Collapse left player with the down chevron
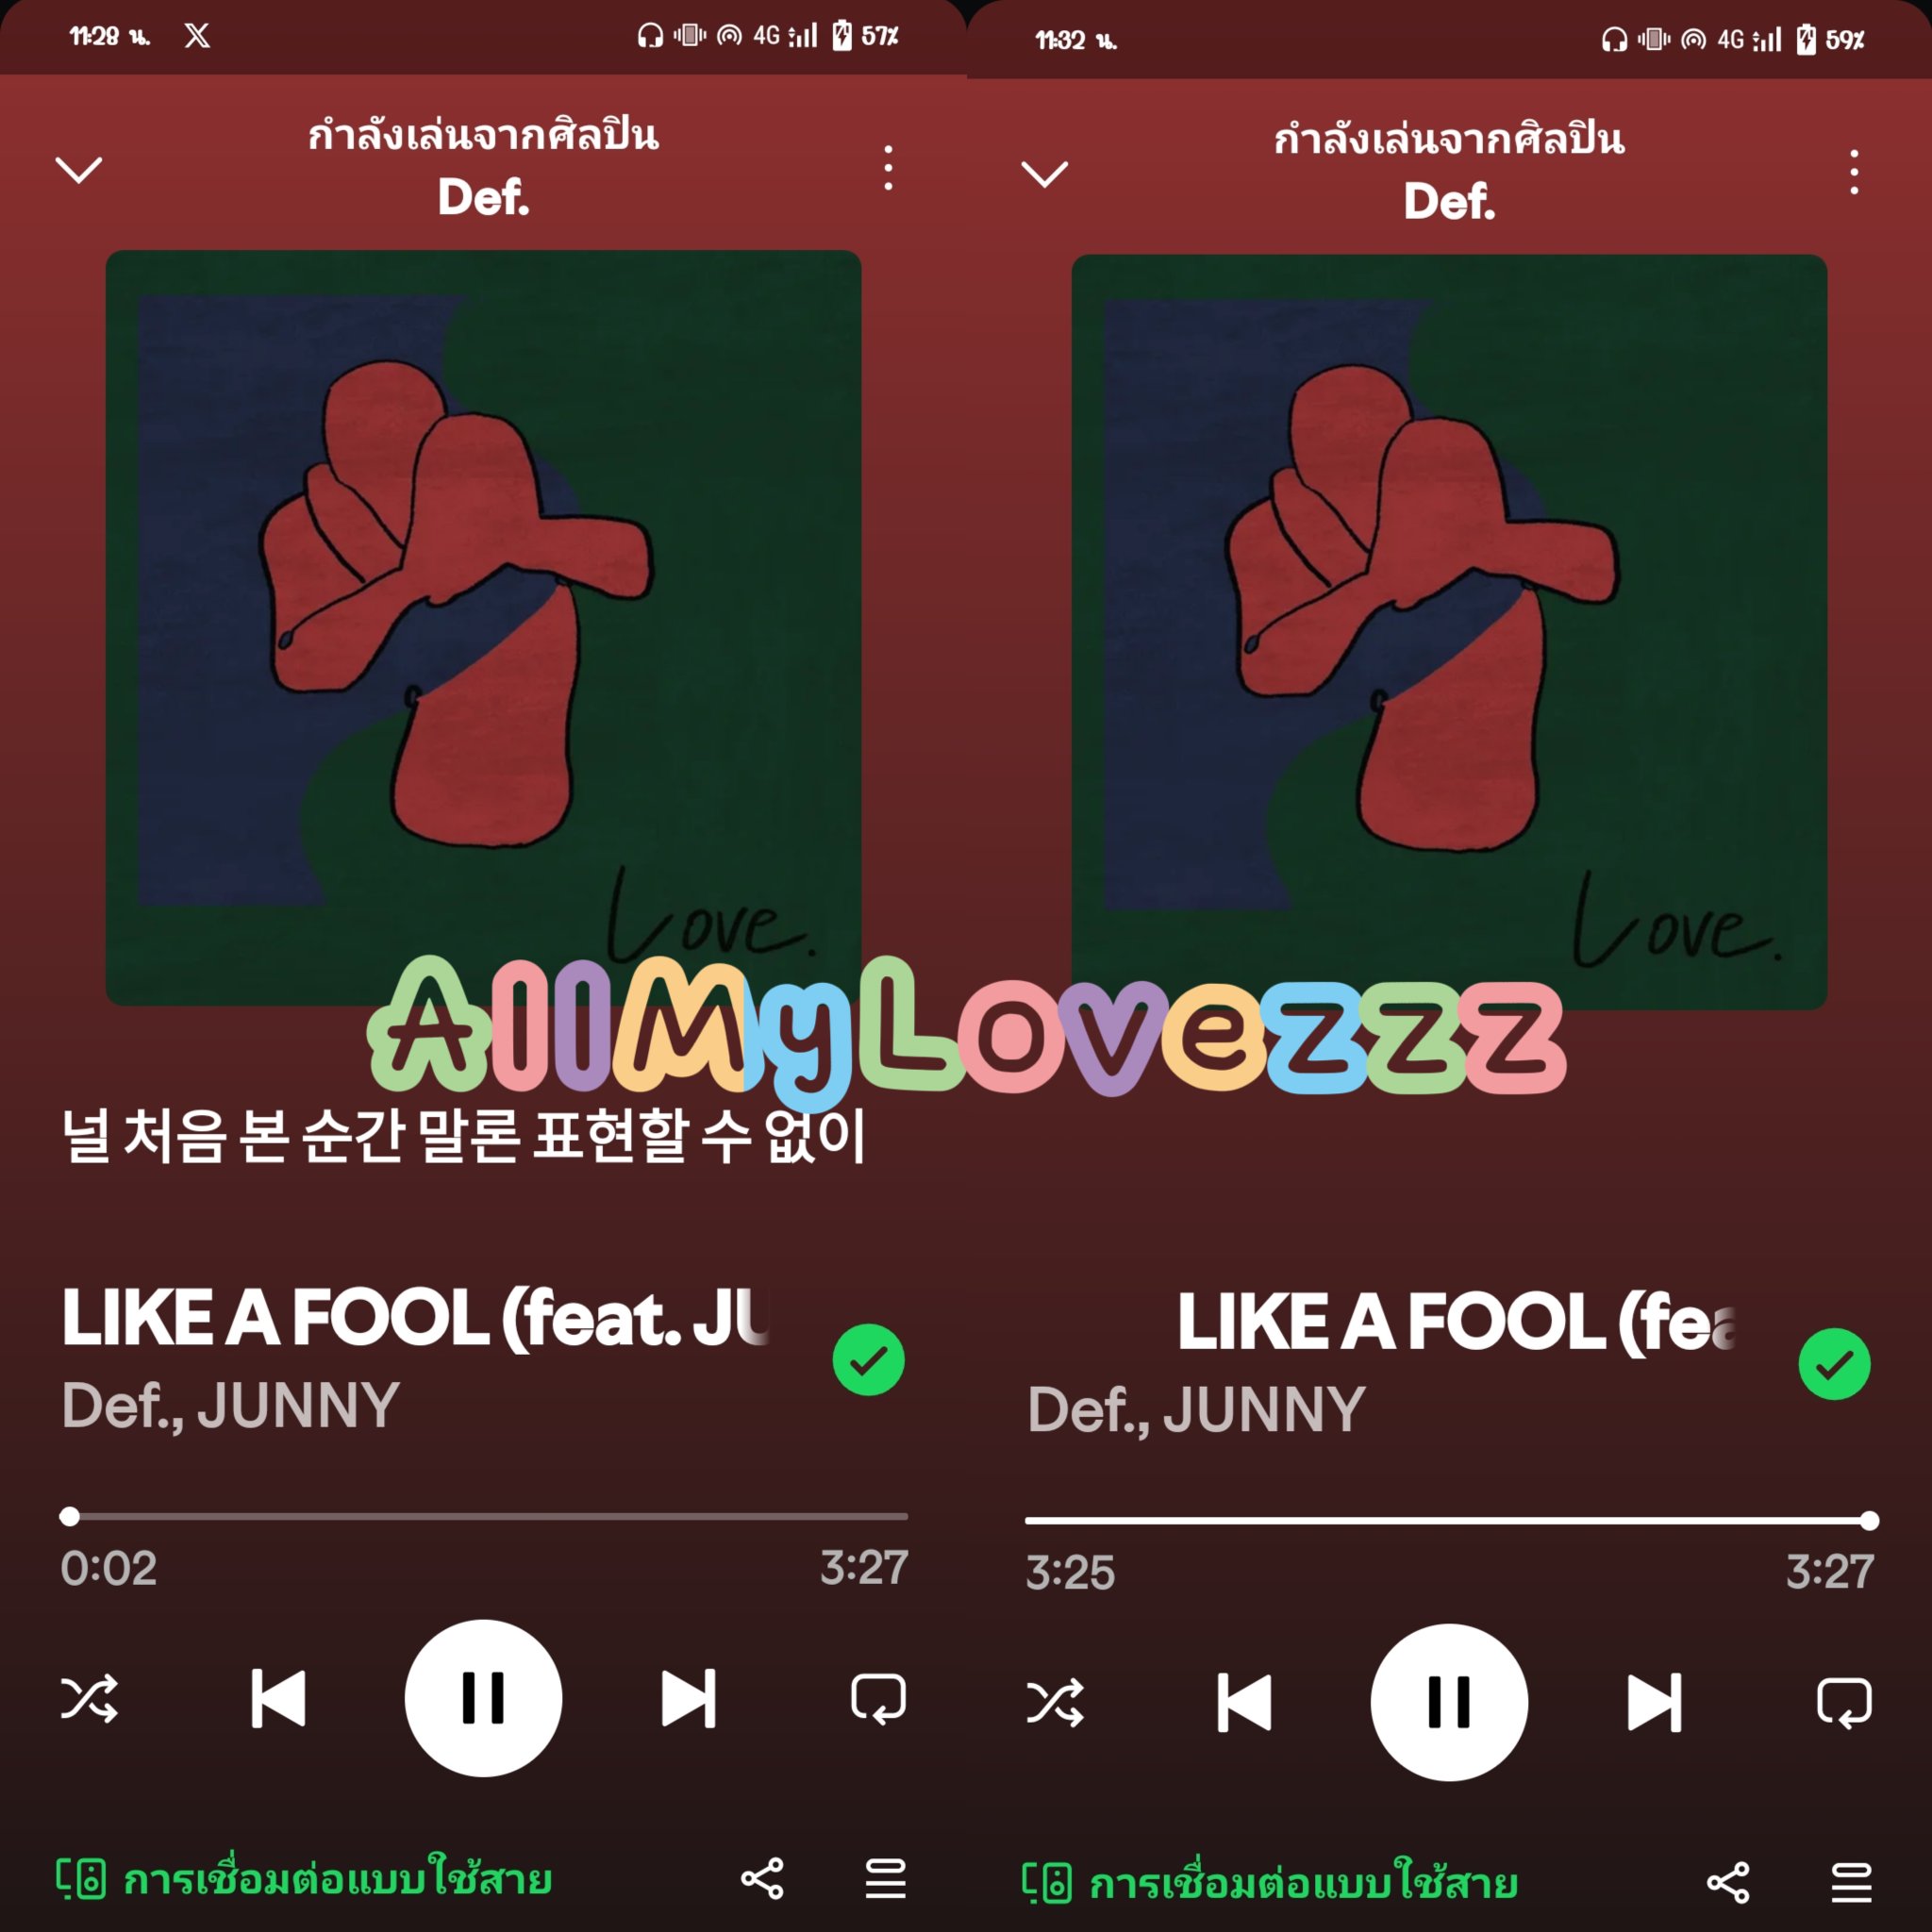This screenshot has height=1932, width=1932. (78, 170)
